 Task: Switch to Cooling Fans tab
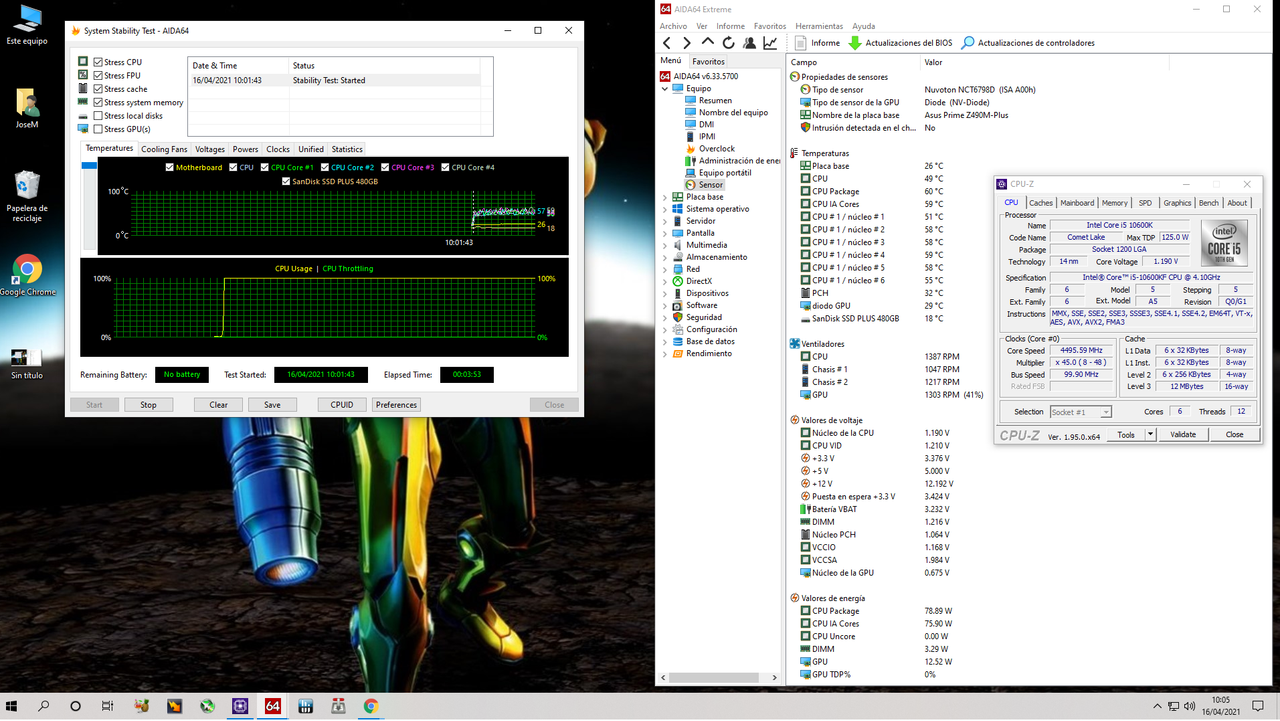(164, 149)
